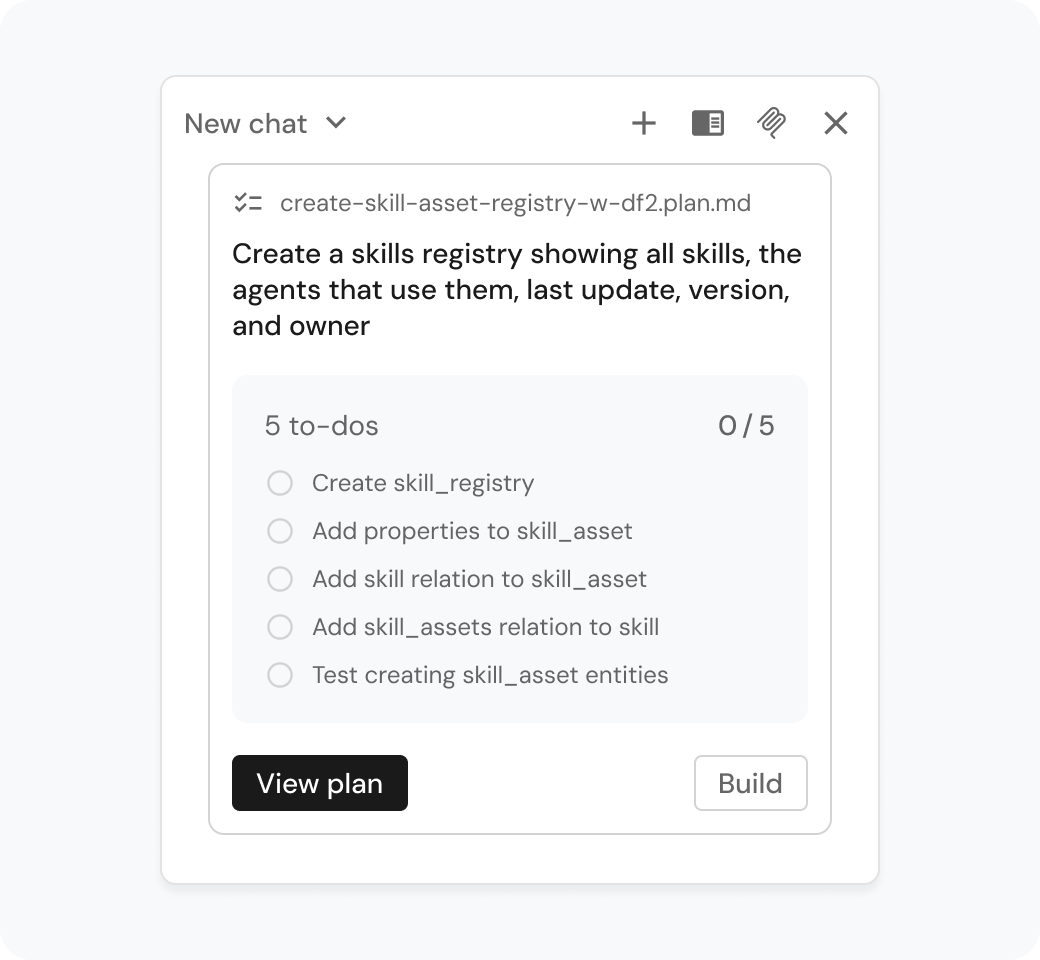Check Add skill_assets relation to skill
Viewport: 1040px width, 960px height.
(x=280, y=627)
